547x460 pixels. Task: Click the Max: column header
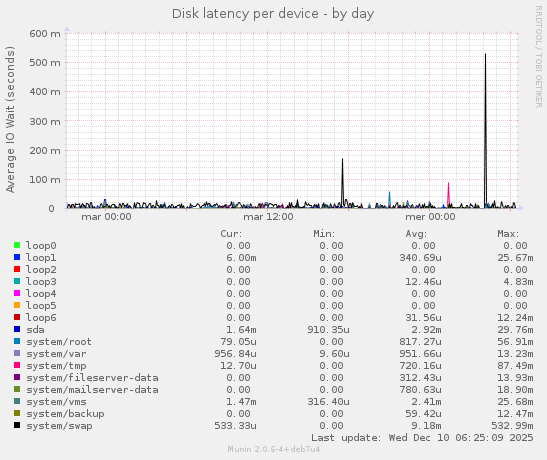pyautogui.click(x=508, y=233)
